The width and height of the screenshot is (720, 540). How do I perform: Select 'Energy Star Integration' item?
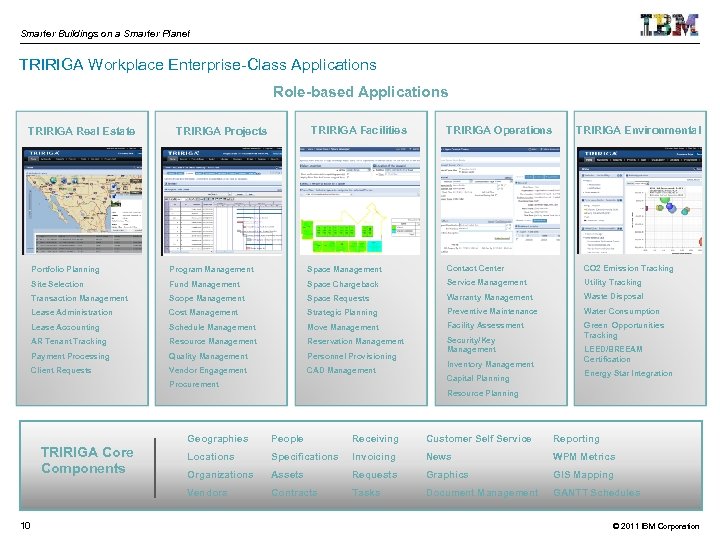click(x=628, y=373)
